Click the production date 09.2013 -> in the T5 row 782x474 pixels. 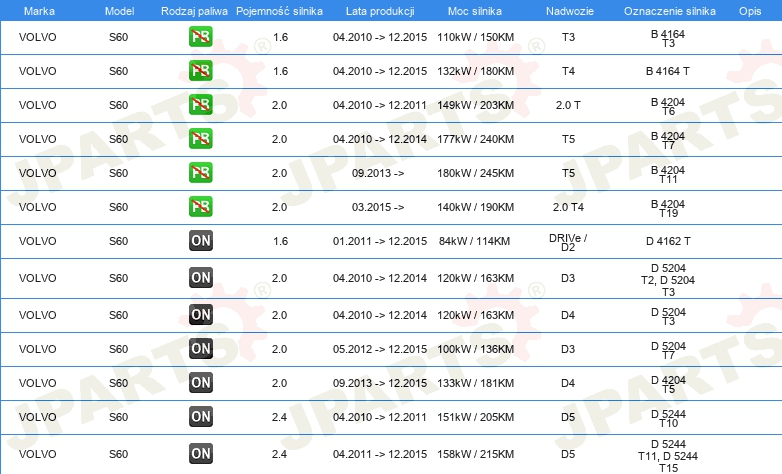point(378,173)
